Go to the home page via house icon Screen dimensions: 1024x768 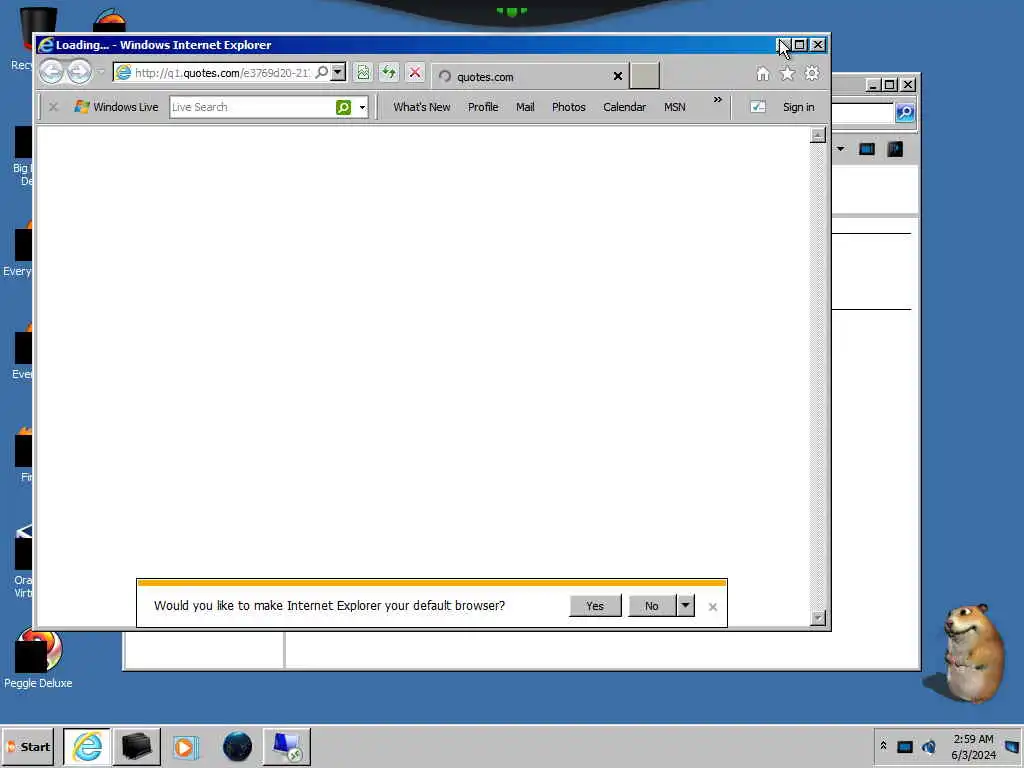click(x=762, y=74)
